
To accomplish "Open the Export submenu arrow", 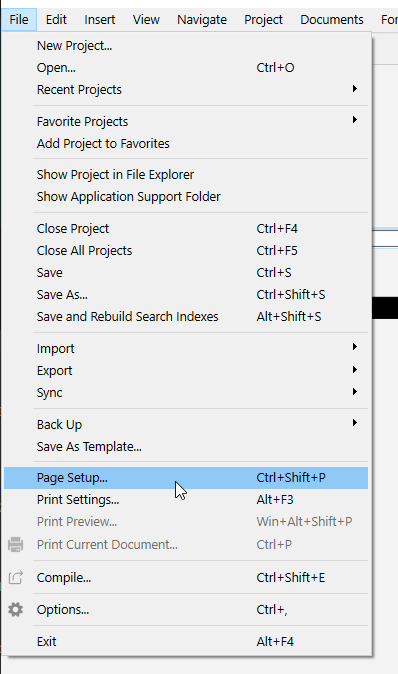I will coord(355,370).
